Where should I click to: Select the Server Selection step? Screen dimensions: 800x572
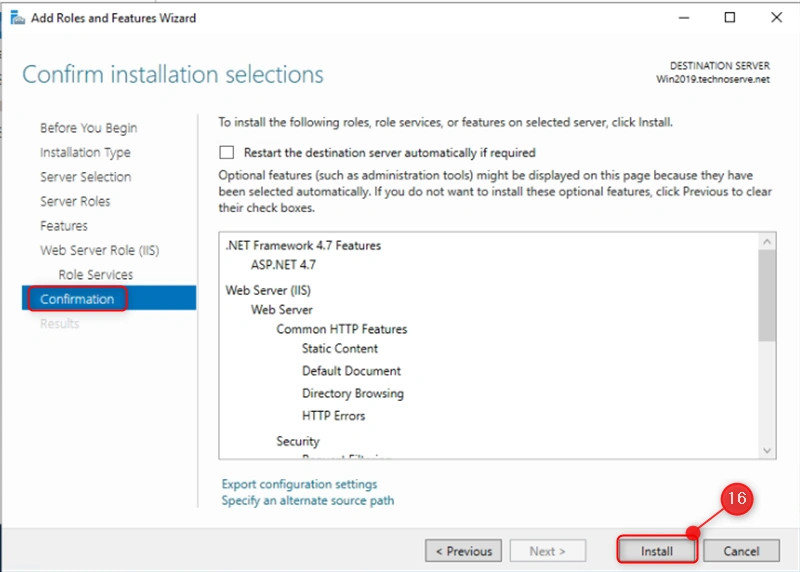point(86,177)
